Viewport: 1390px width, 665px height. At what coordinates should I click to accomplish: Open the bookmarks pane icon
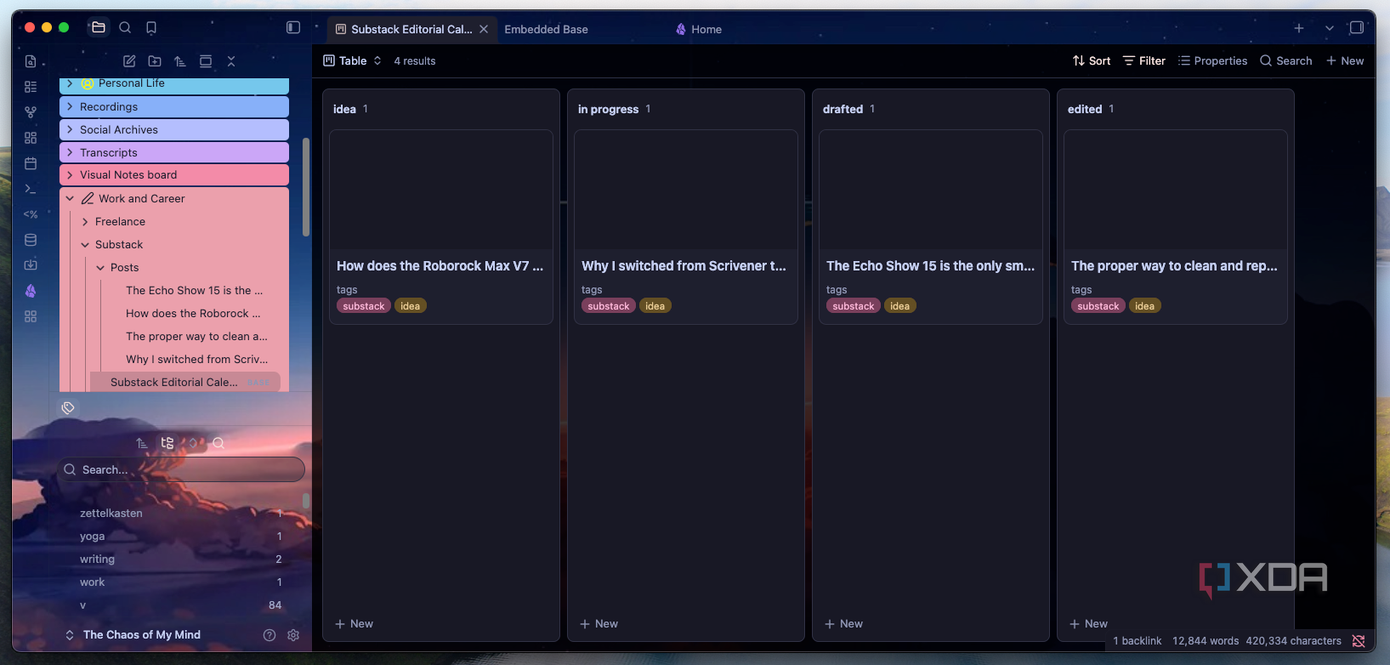click(151, 28)
